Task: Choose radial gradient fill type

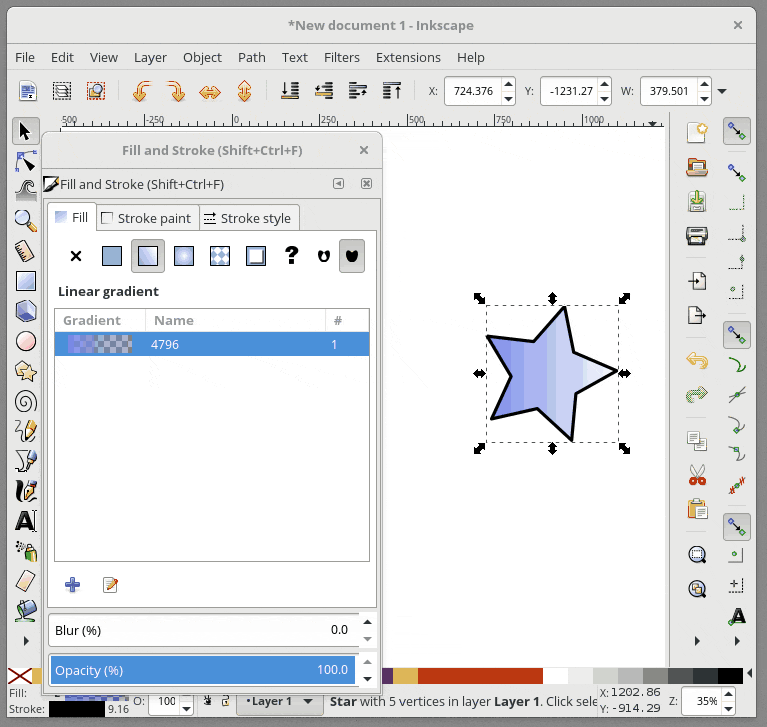Action: tap(184, 256)
